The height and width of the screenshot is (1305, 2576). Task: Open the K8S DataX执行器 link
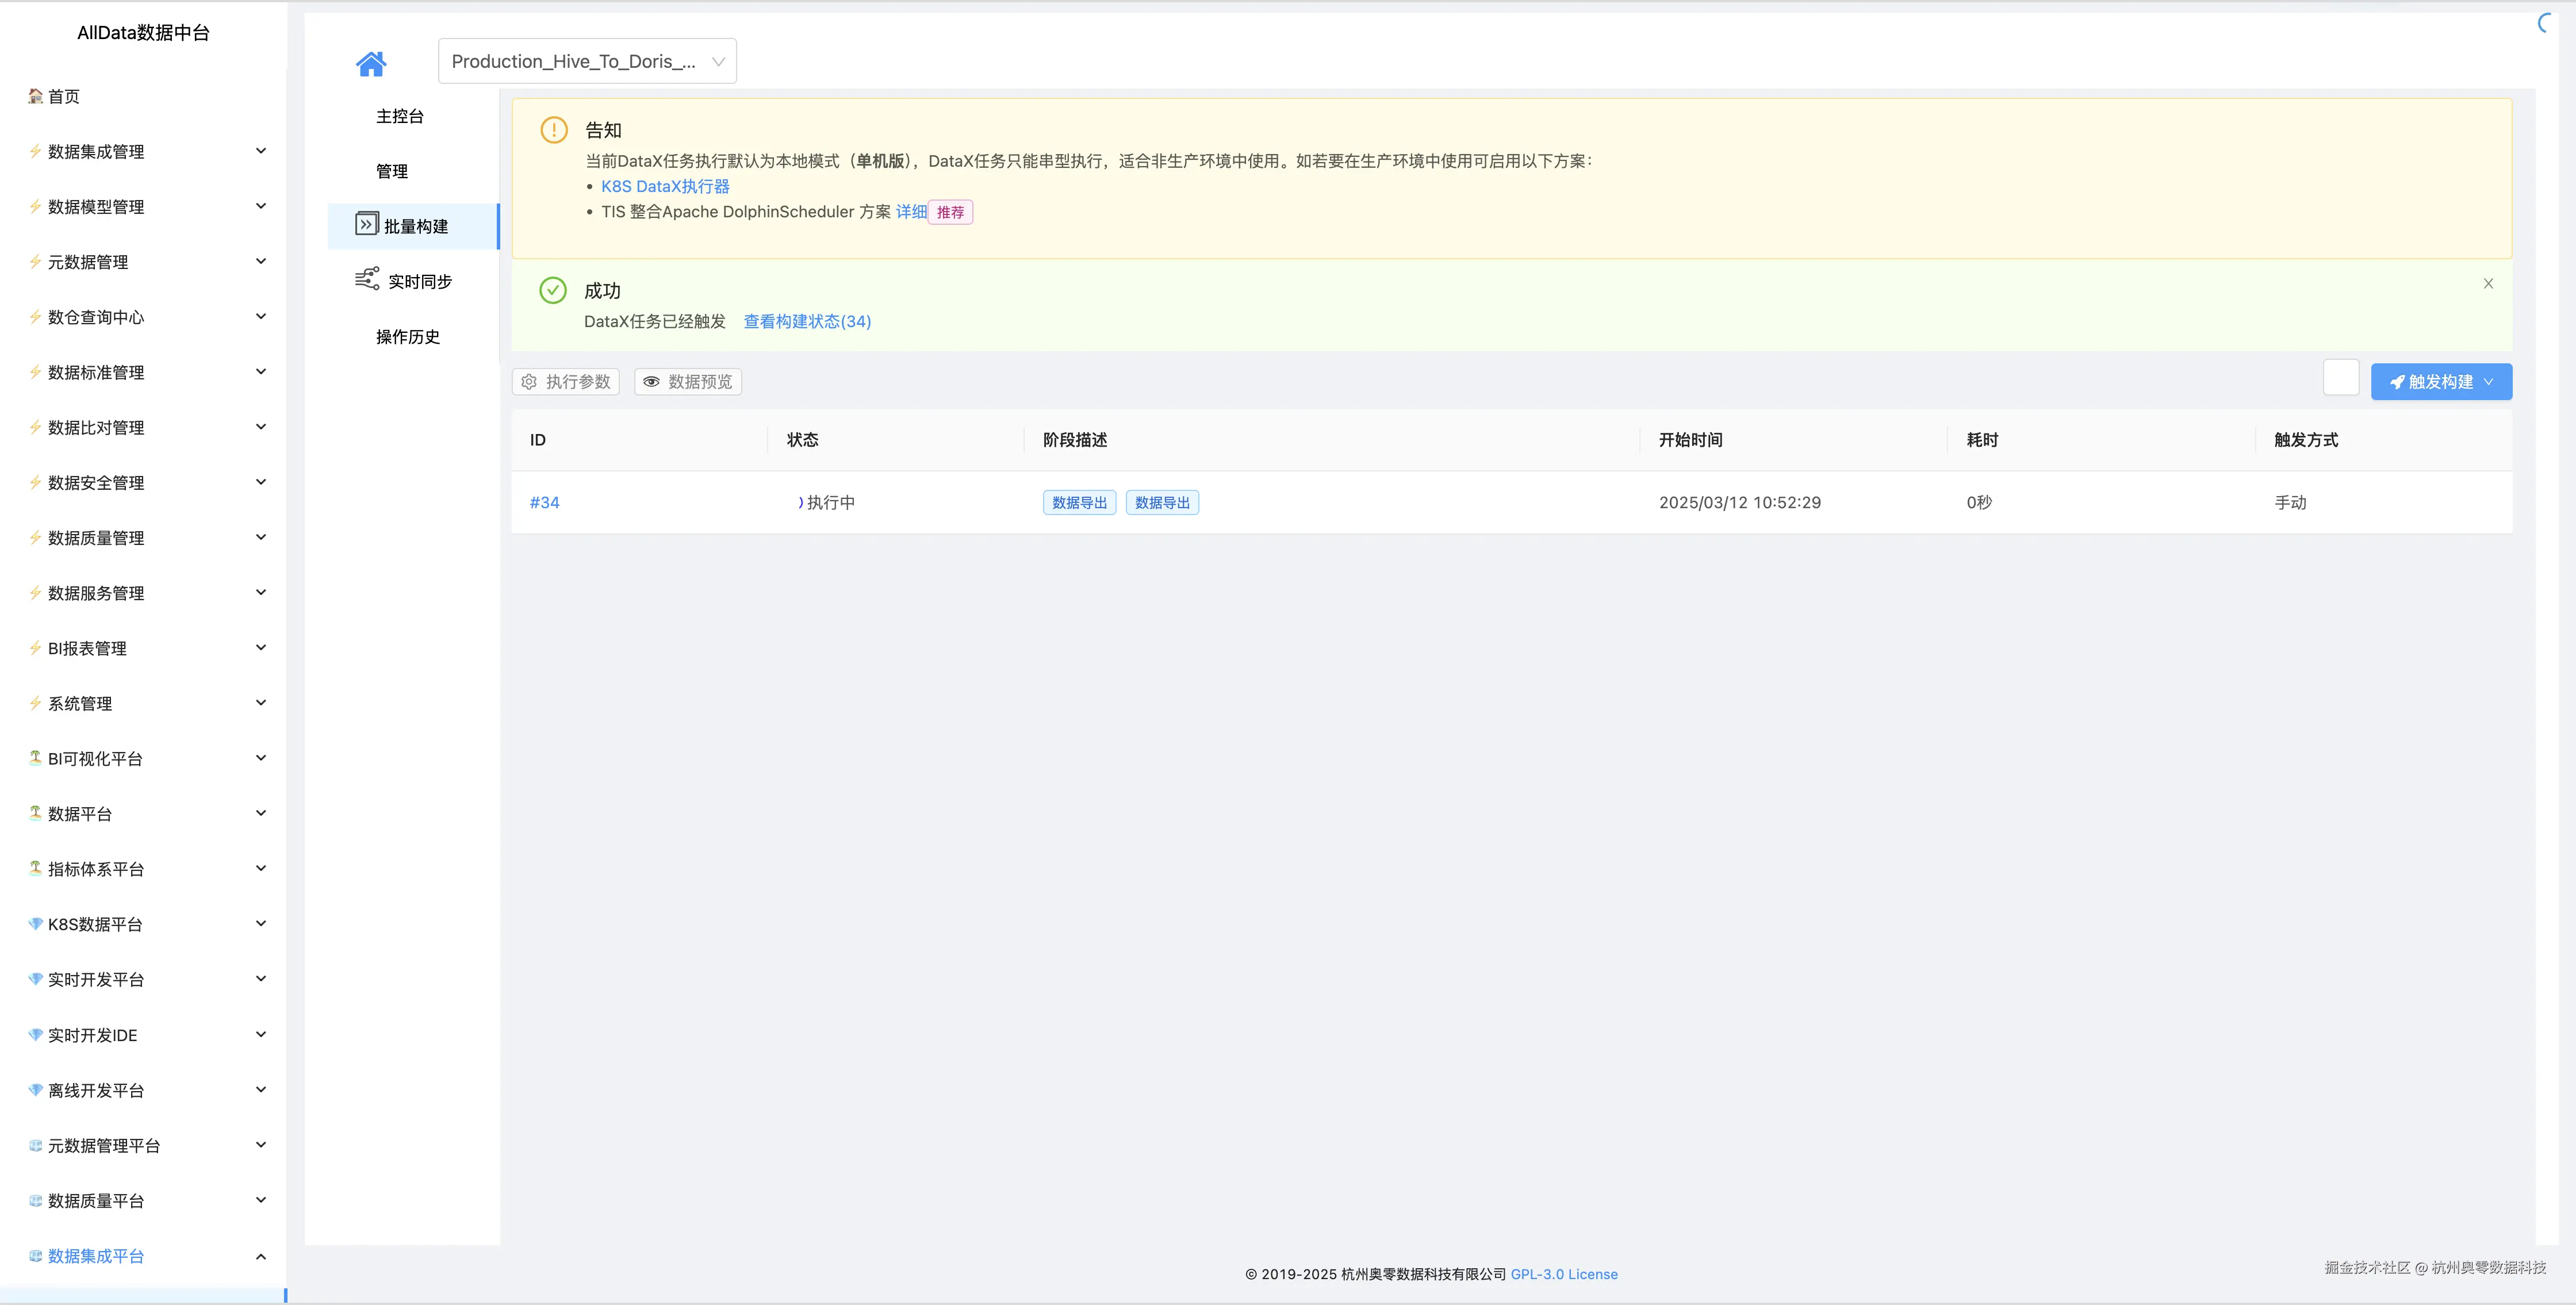[x=665, y=186]
